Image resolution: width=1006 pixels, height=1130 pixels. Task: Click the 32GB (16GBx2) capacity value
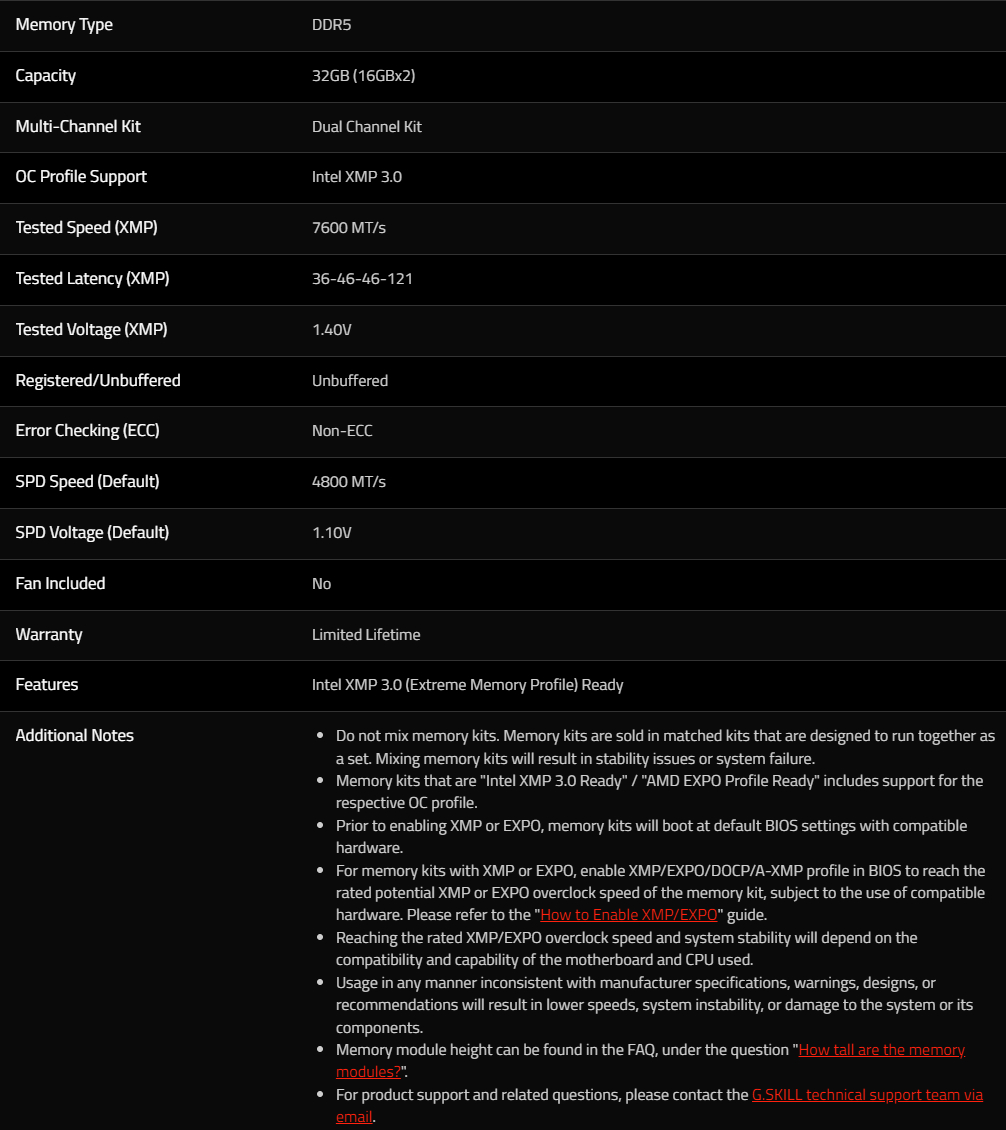[363, 76]
